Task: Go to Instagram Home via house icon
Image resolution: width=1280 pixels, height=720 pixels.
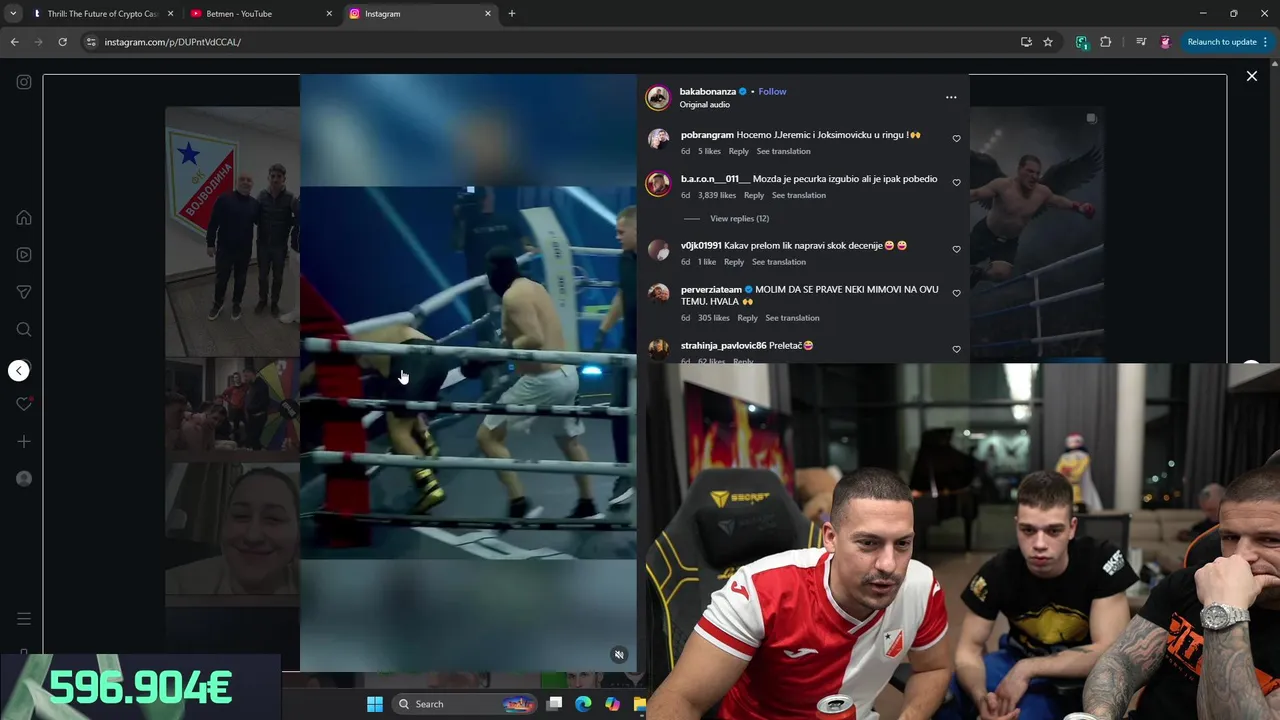Action: coord(24,217)
